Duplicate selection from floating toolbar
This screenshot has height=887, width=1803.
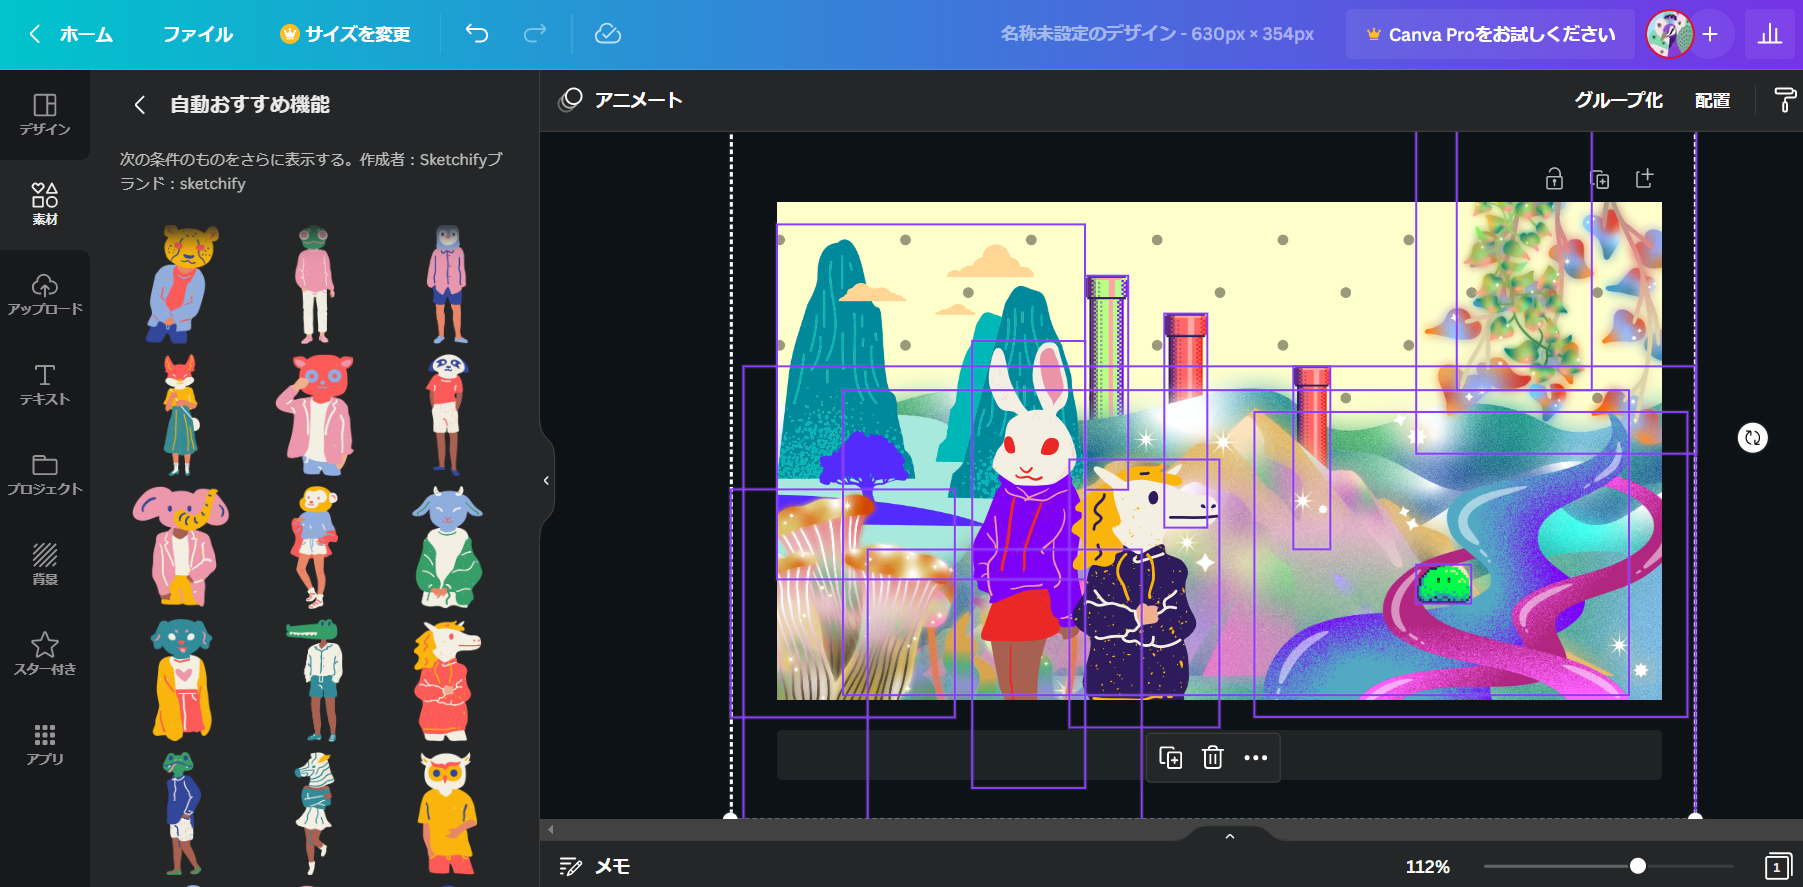(x=1170, y=758)
